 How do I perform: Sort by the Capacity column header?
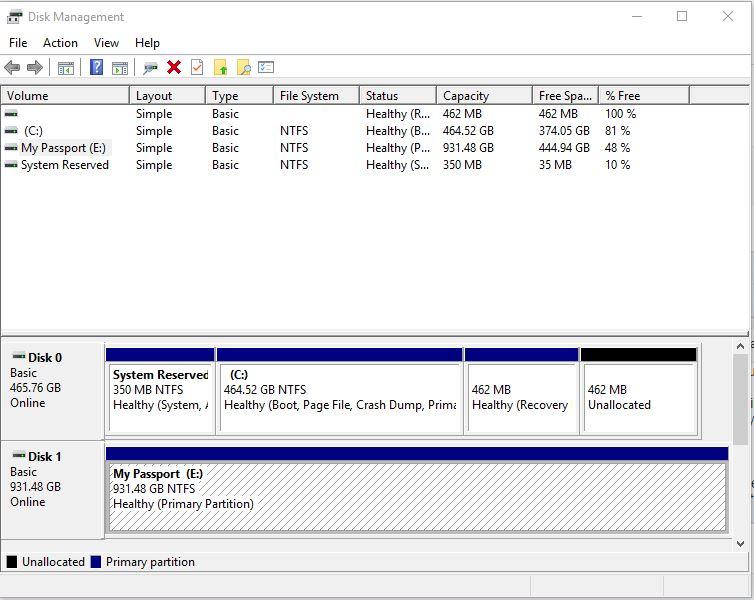485,96
